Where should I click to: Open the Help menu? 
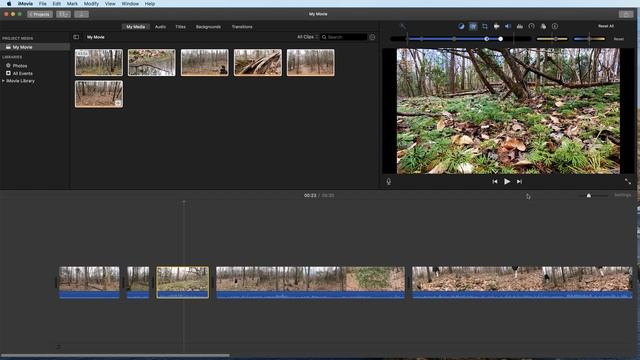click(x=150, y=4)
